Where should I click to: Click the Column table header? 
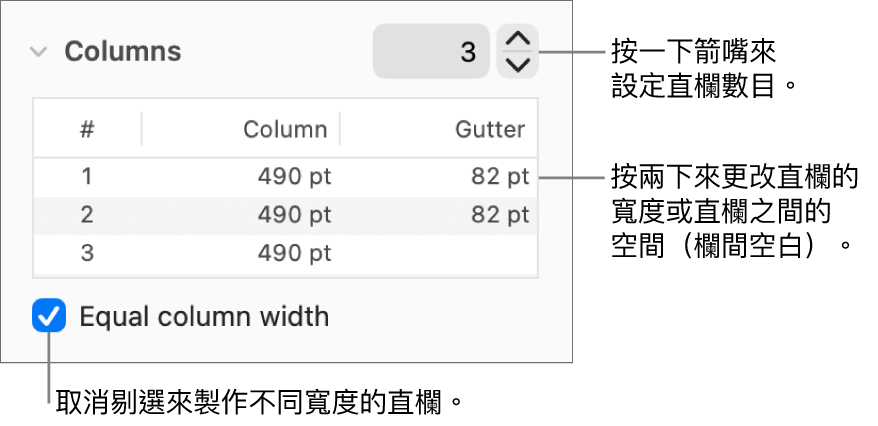click(285, 129)
